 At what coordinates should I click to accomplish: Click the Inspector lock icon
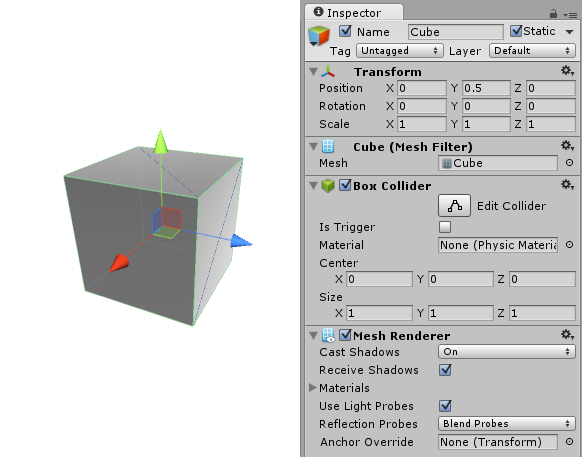[553, 14]
